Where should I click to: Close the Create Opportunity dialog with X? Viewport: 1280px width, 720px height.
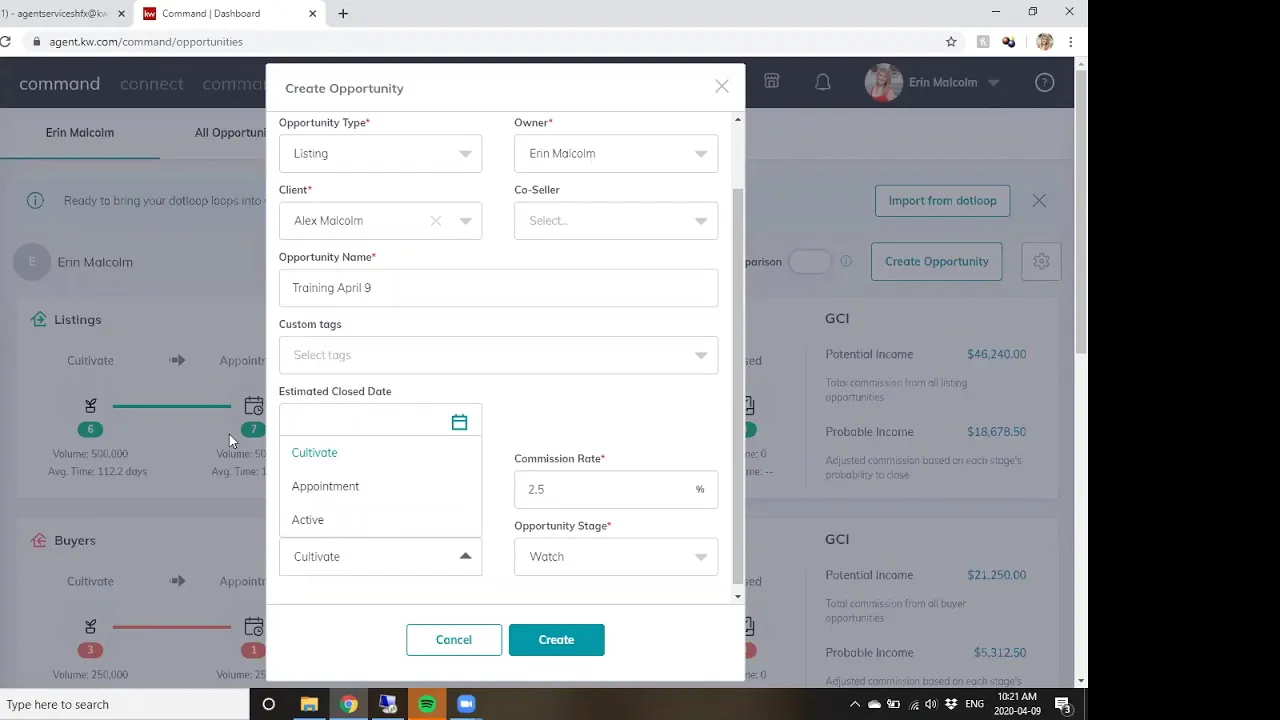tap(722, 87)
